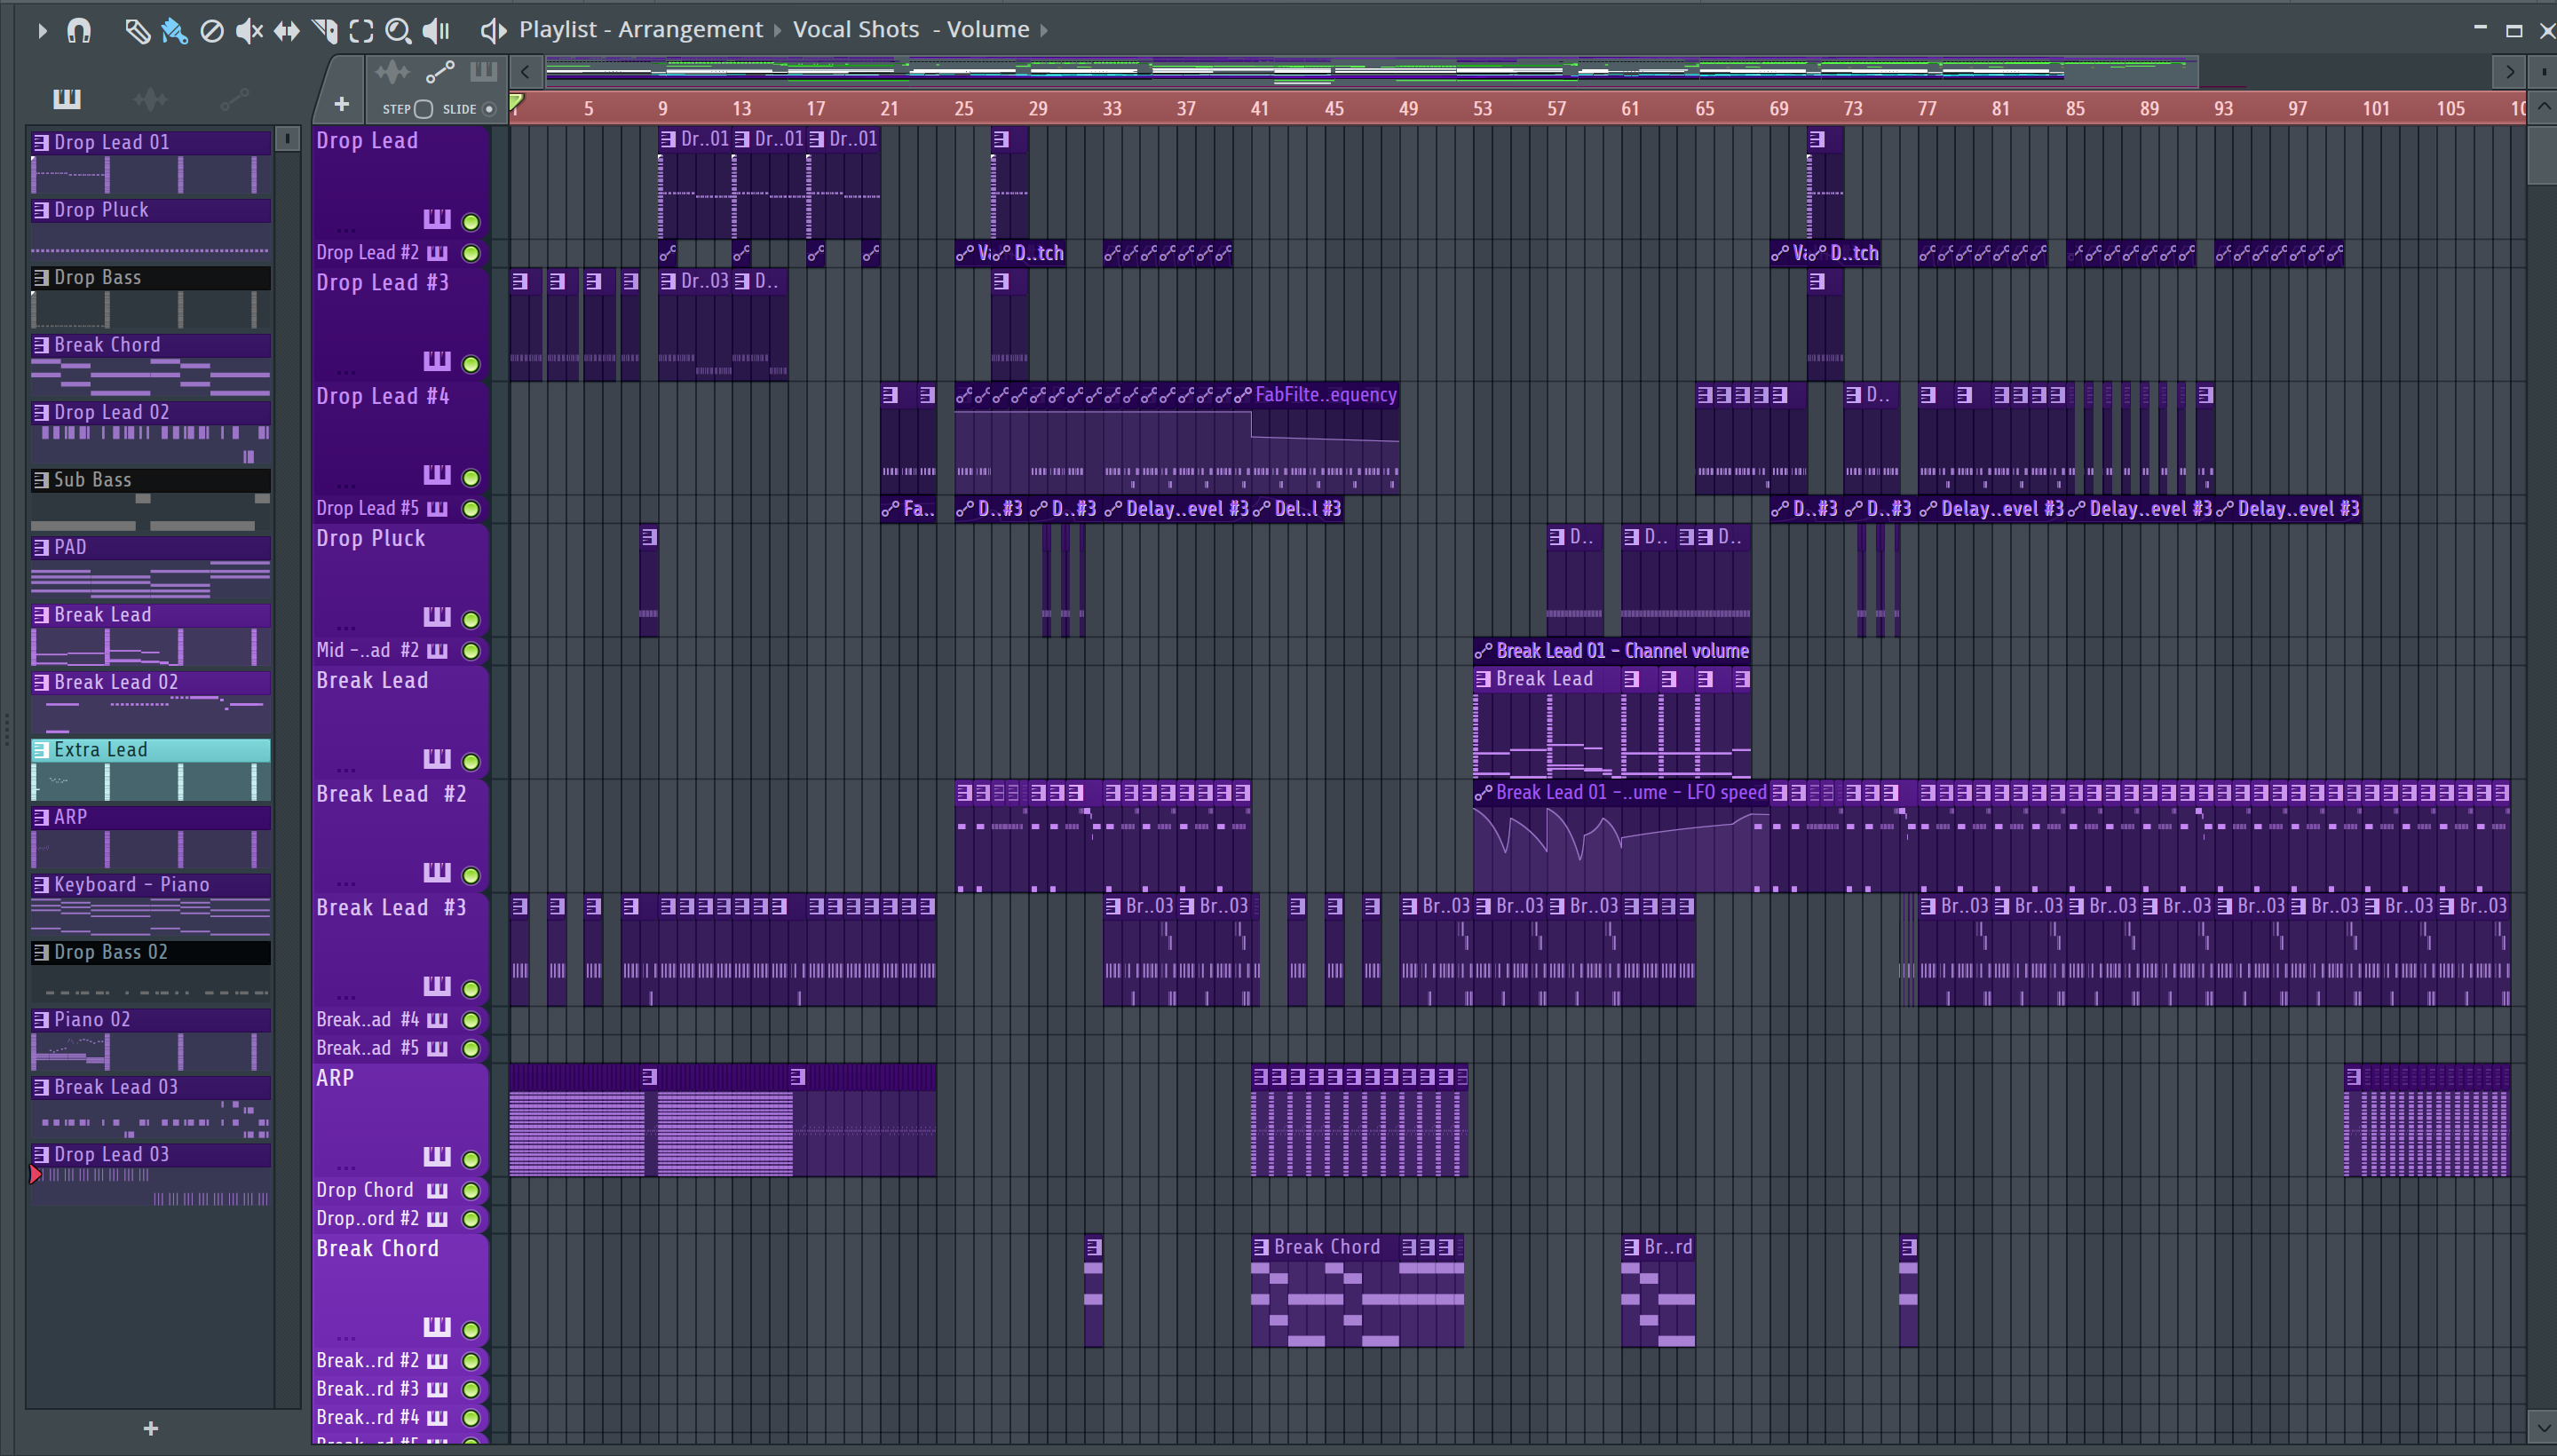This screenshot has height=1456, width=2557.
Task: Enable the SLIDE radio option
Action: 489,109
